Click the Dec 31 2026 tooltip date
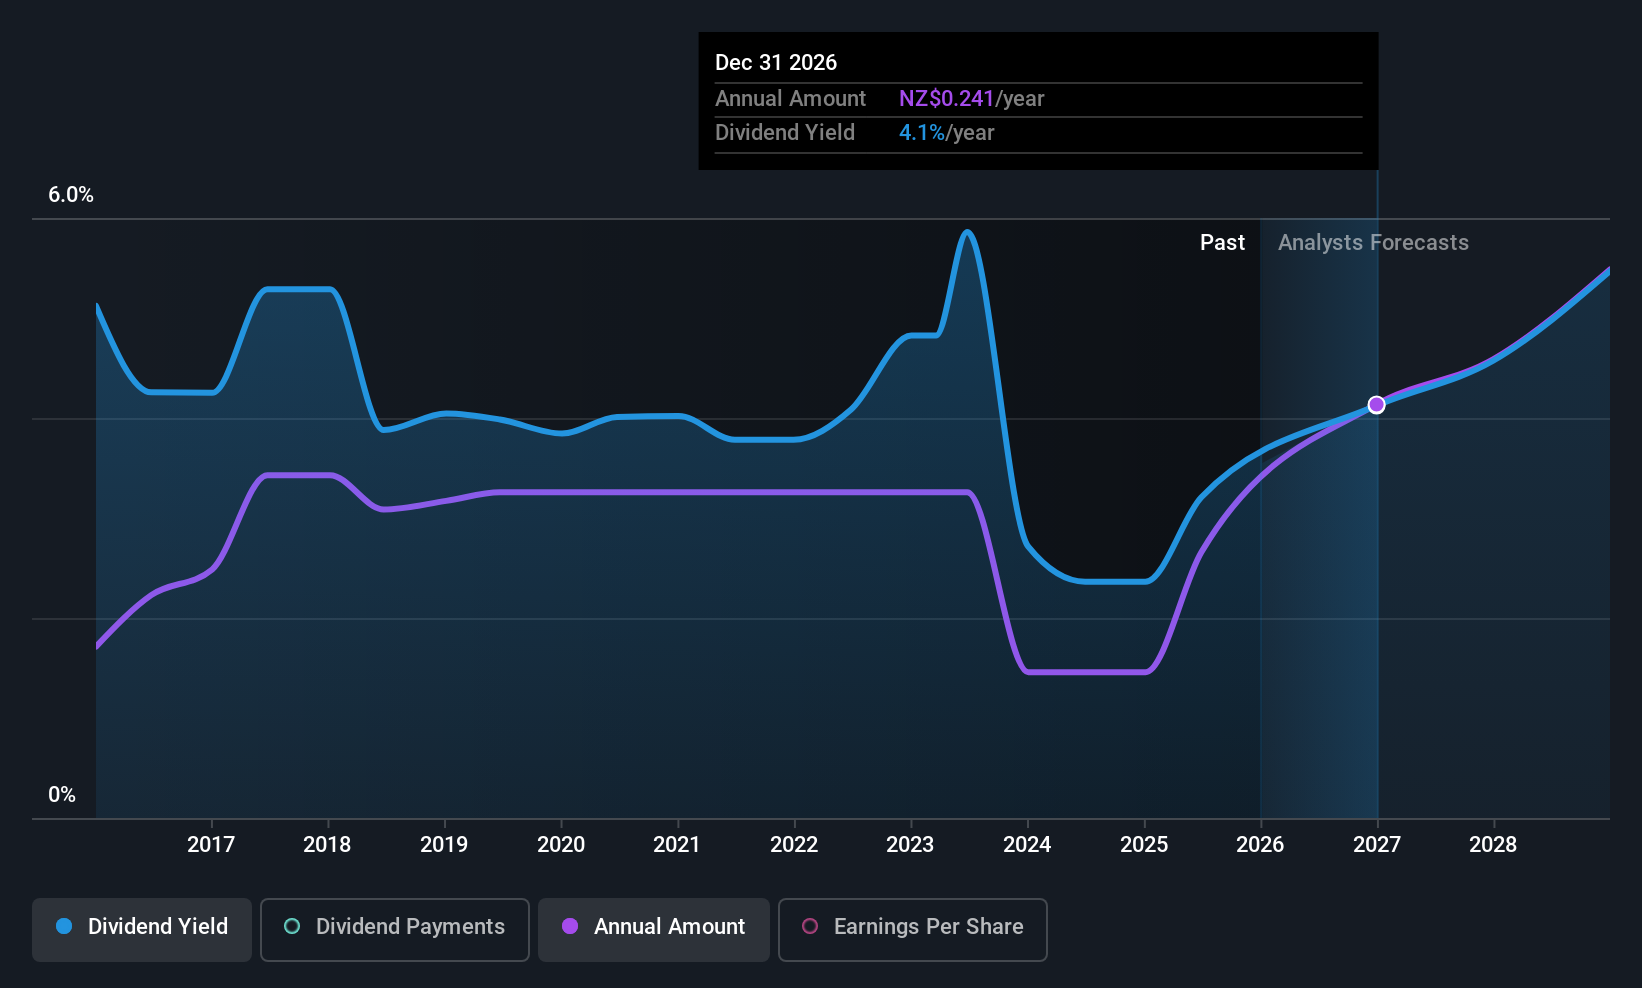Viewport: 1642px width, 988px height. (776, 62)
